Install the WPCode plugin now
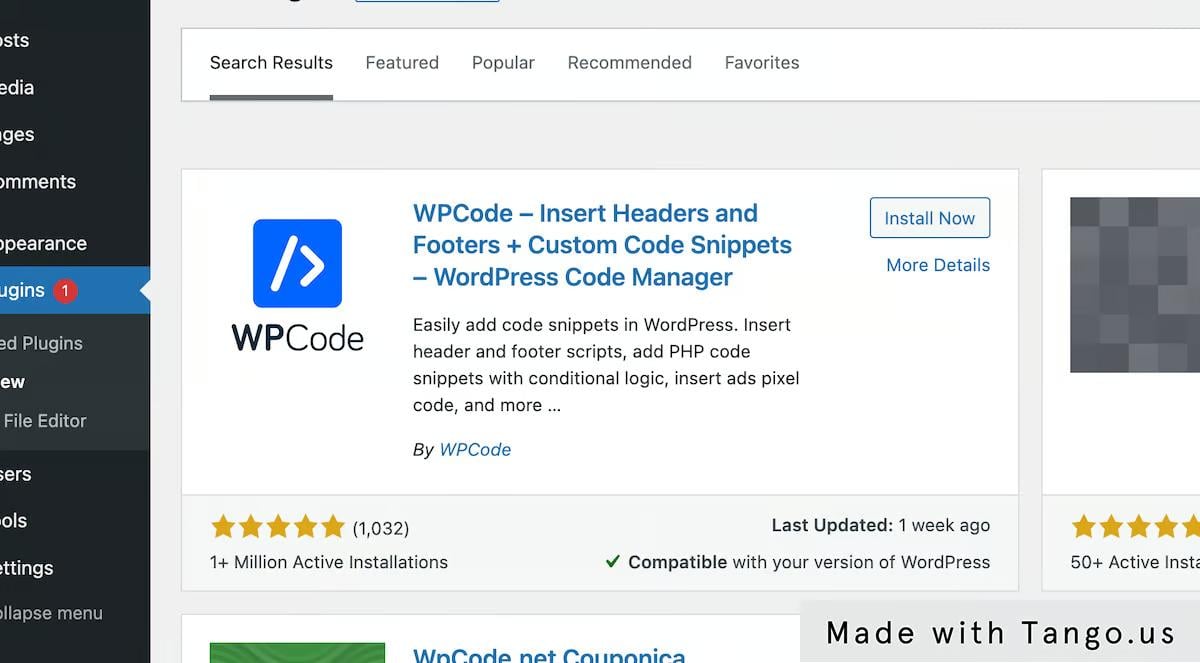 point(930,218)
